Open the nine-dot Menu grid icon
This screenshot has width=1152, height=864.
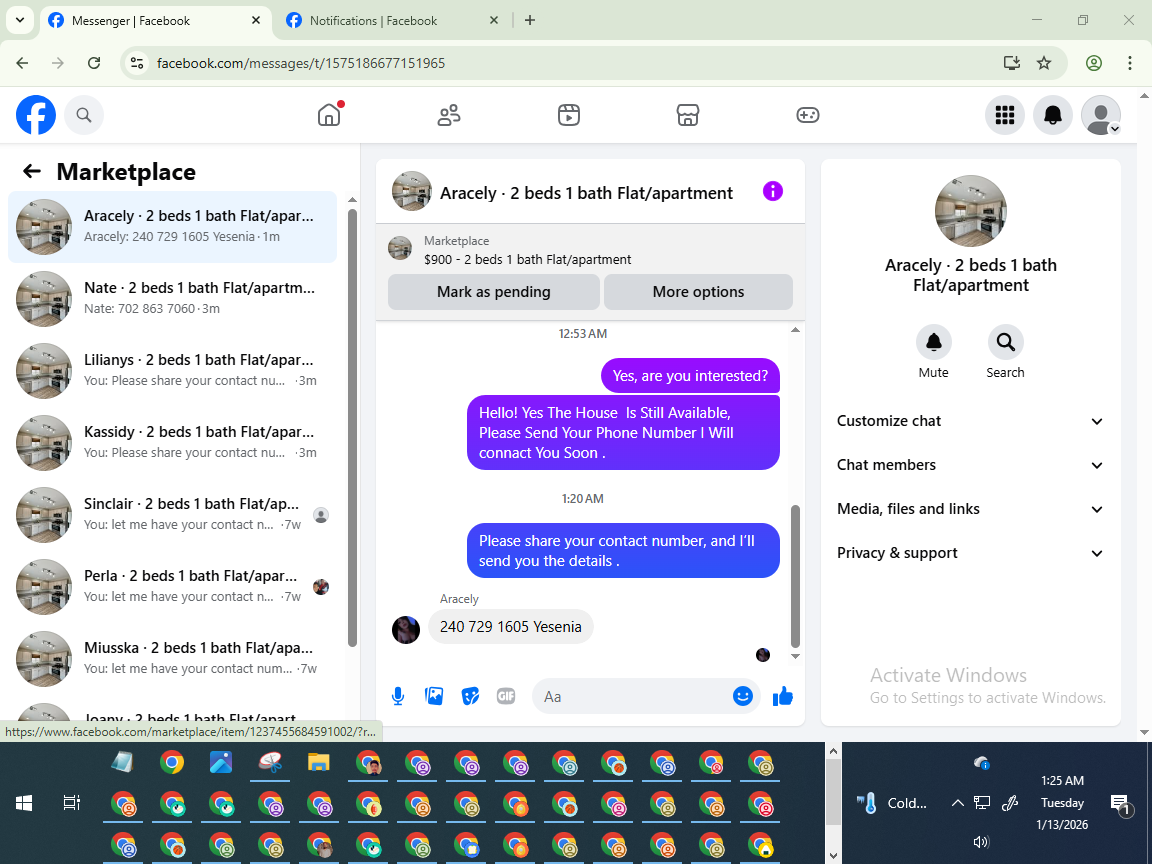click(x=1004, y=115)
